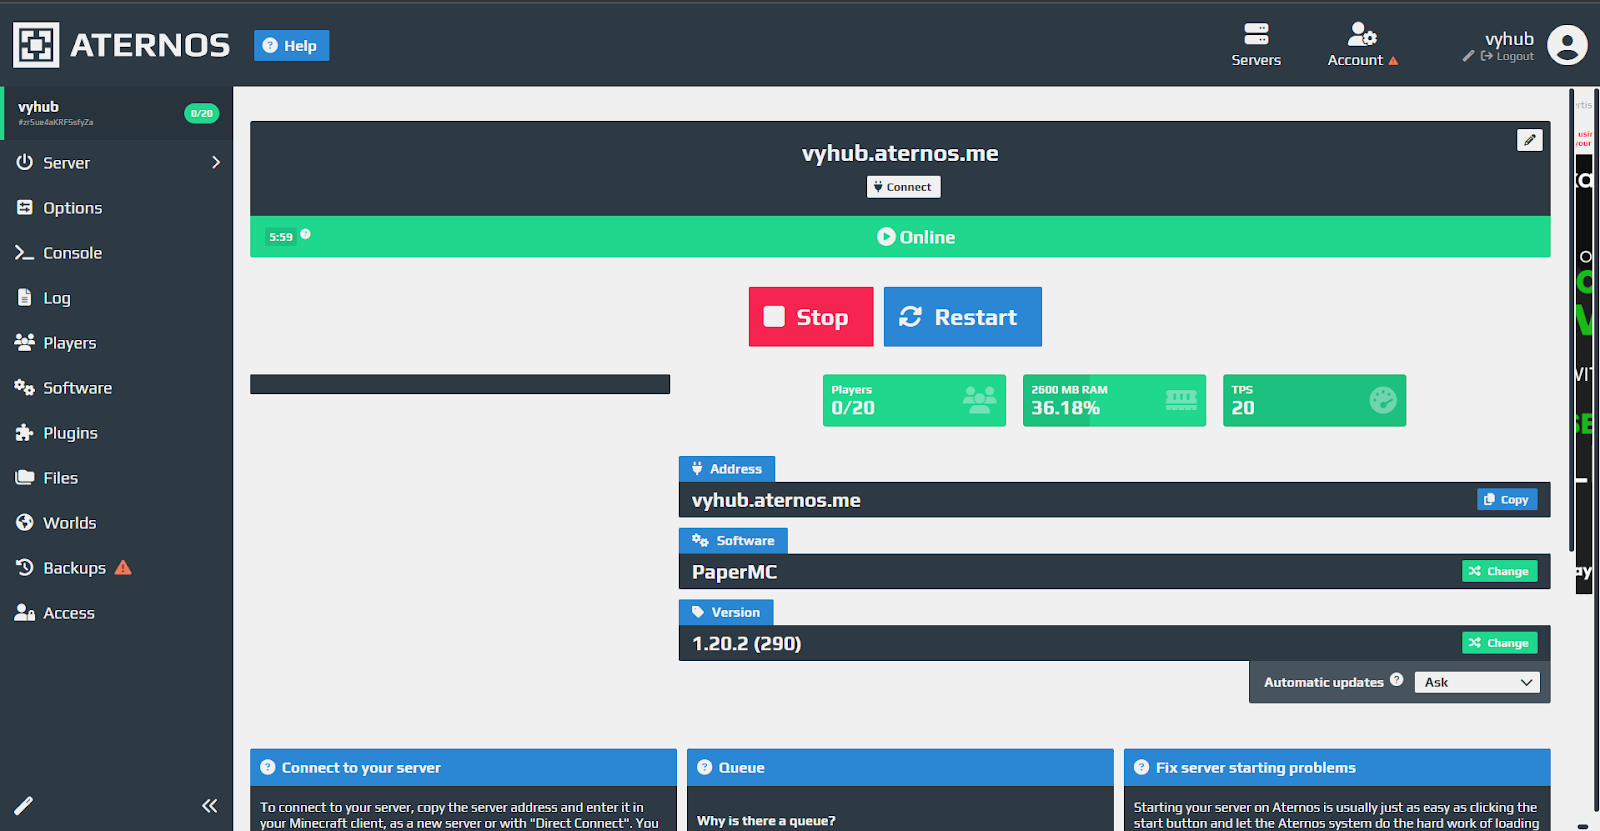
Task: Click the Logout link
Action: pyautogui.click(x=1508, y=57)
